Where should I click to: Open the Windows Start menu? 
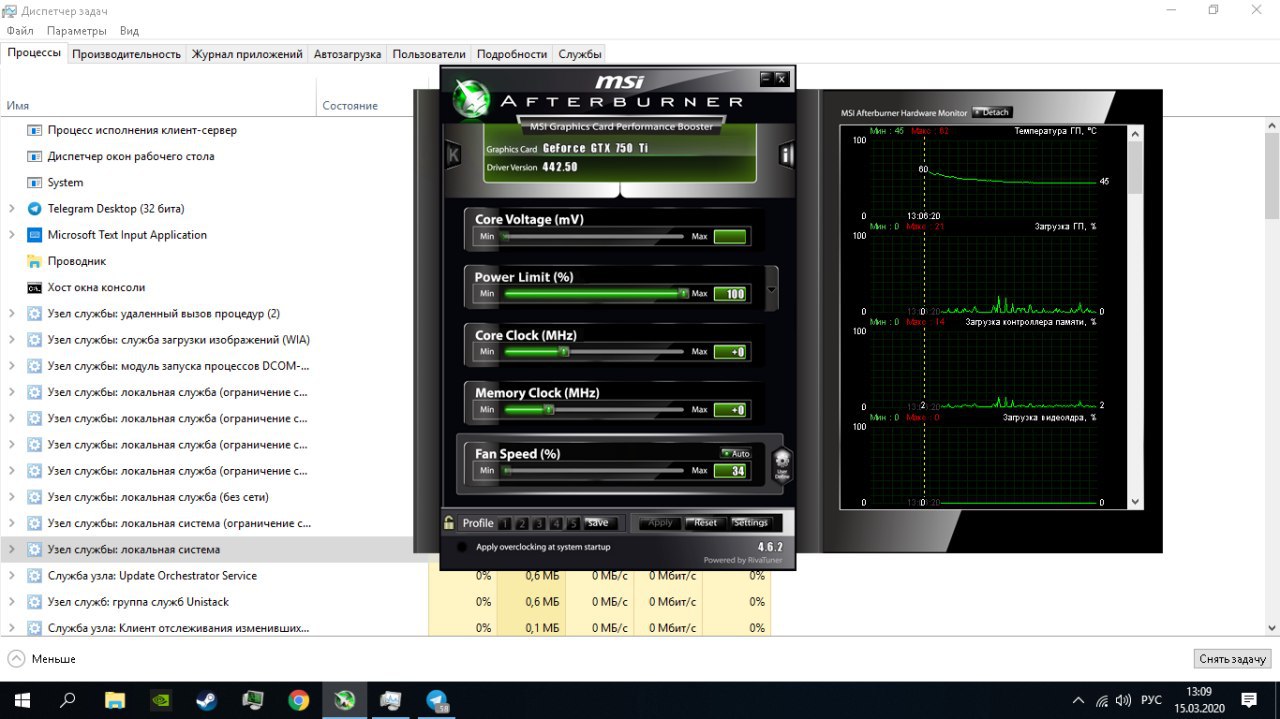click(21, 700)
